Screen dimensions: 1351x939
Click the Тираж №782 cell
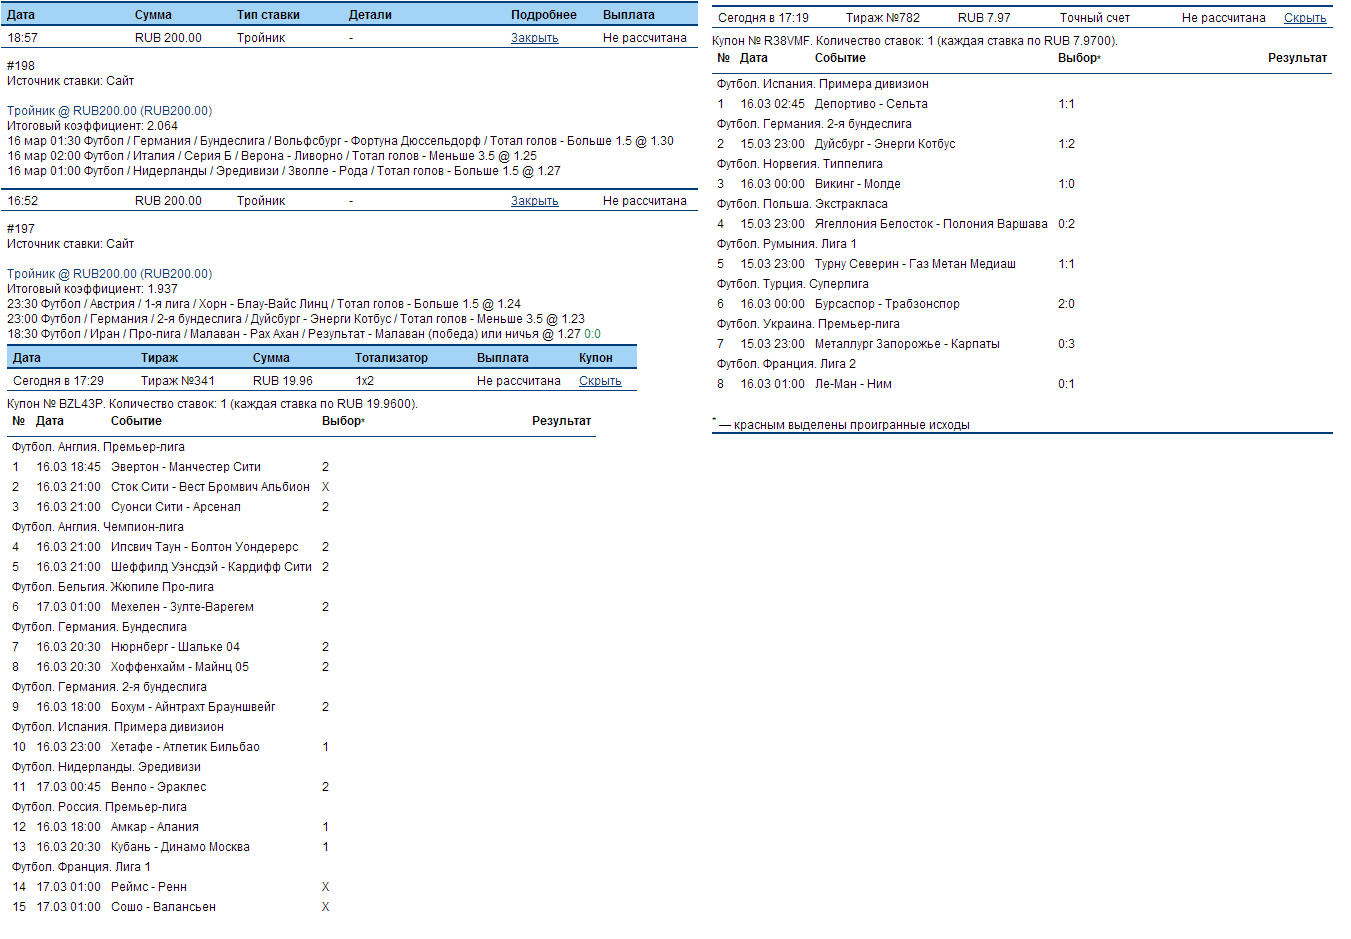pyautogui.click(x=883, y=18)
